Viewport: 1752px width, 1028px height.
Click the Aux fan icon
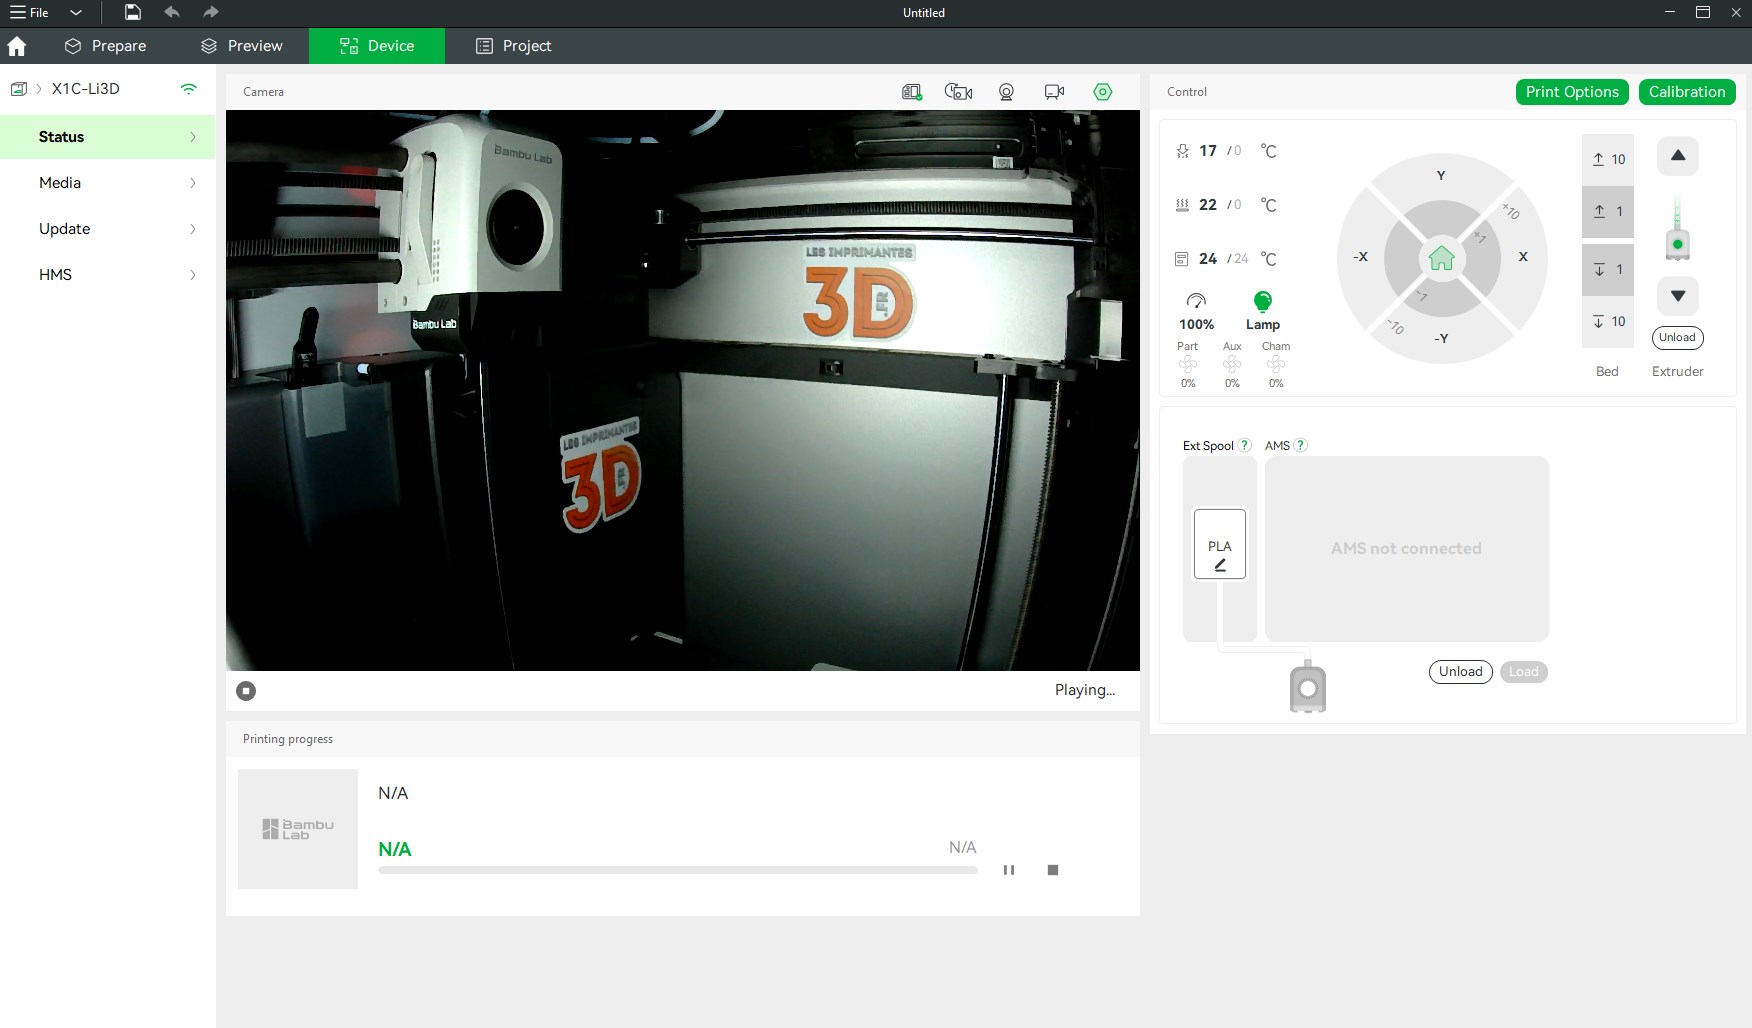coord(1232,365)
